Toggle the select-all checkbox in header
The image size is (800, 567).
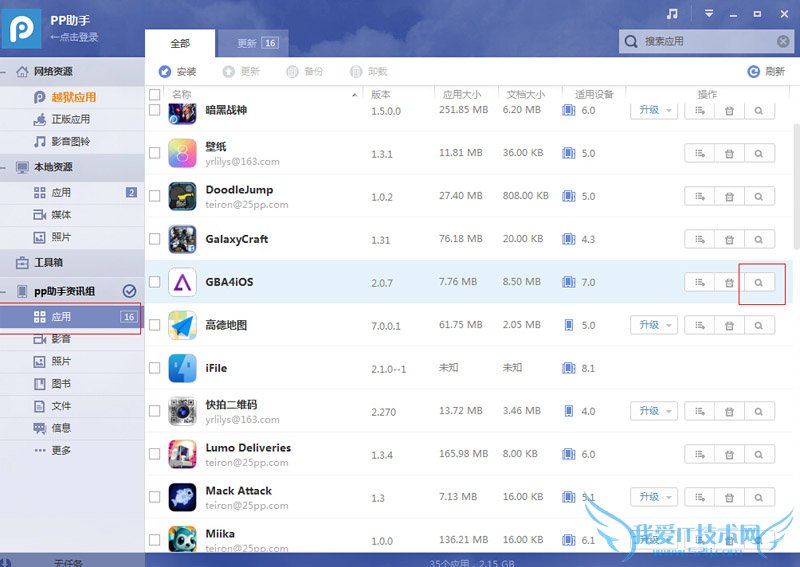tap(155, 94)
